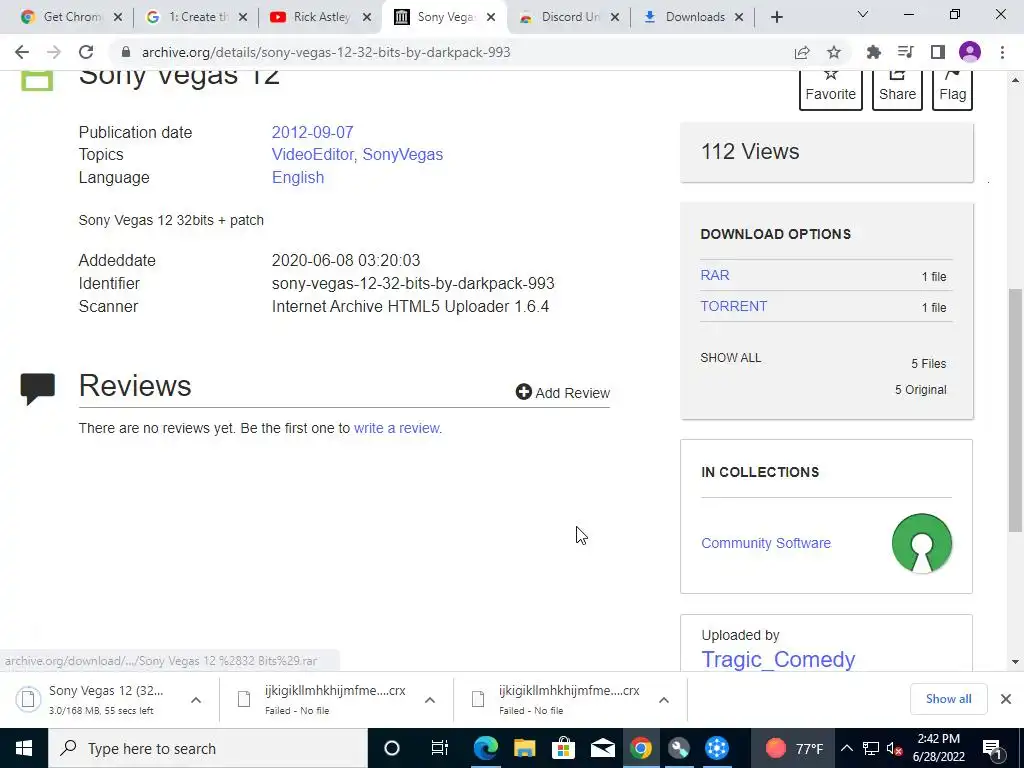This screenshot has width=1024, height=768.
Task: Close the downloads shelf
Action: click(x=1006, y=699)
